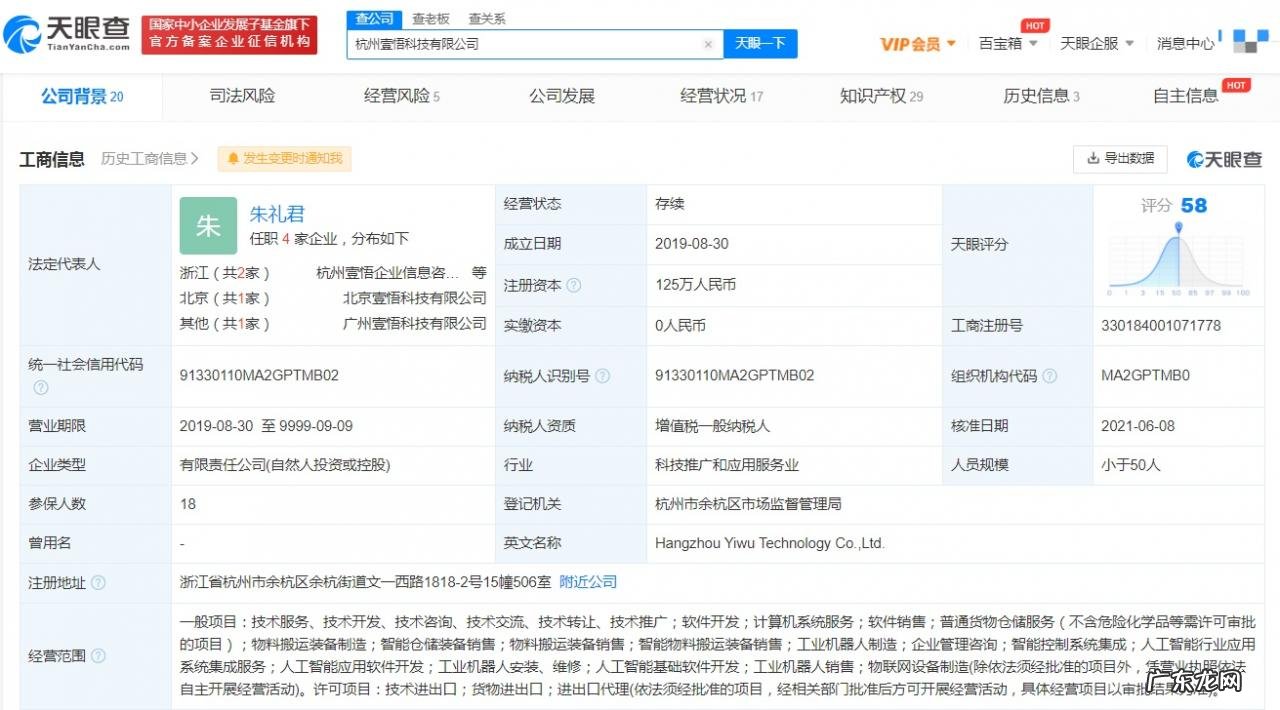Click the Tianyancha logo in top left

[65, 33]
